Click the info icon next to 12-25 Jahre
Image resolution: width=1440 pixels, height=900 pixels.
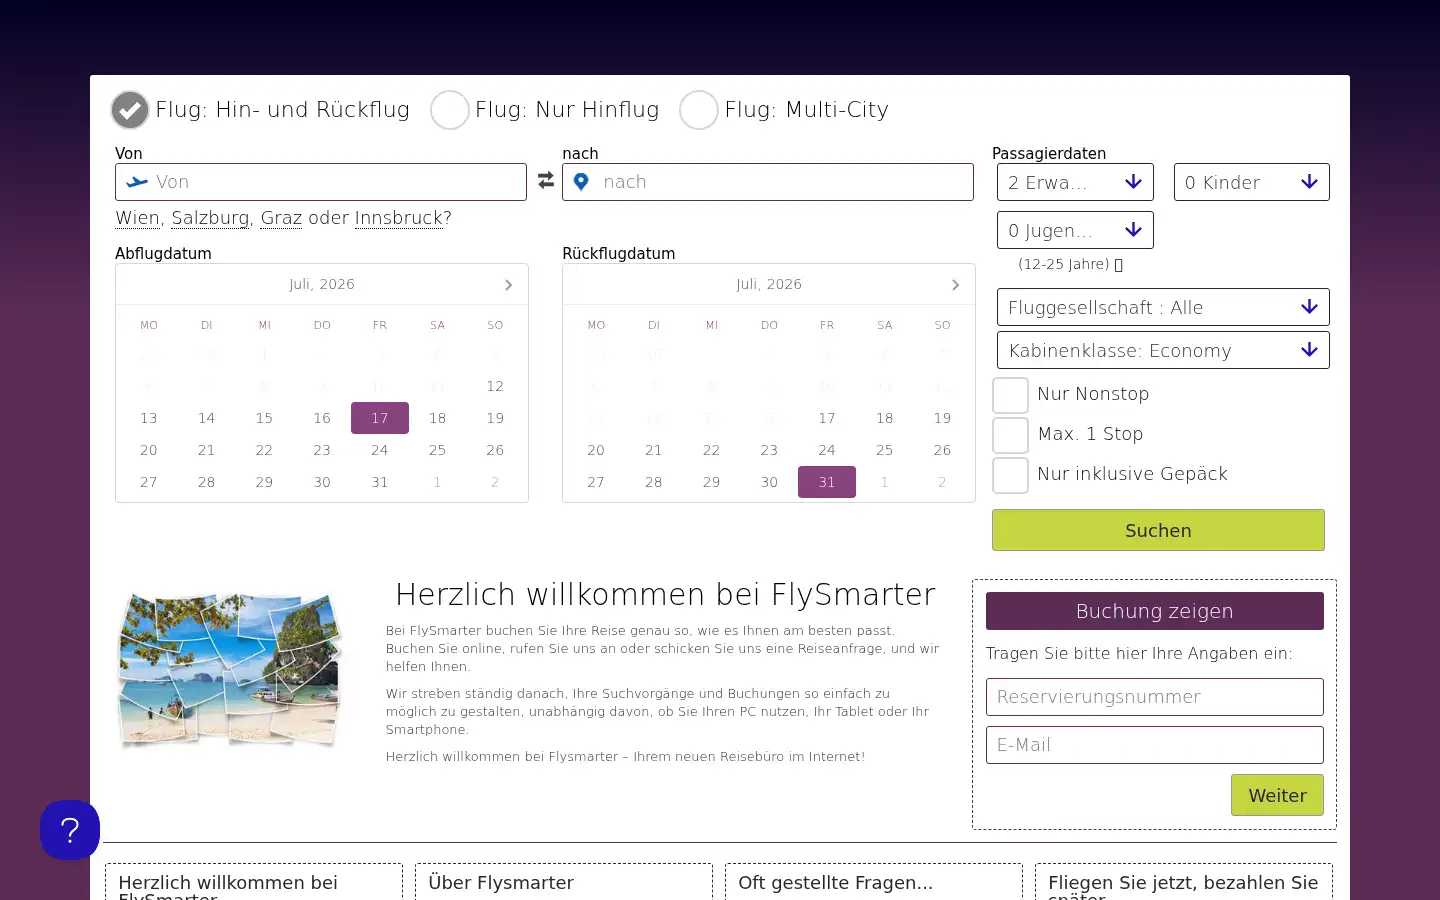[1119, 265]
